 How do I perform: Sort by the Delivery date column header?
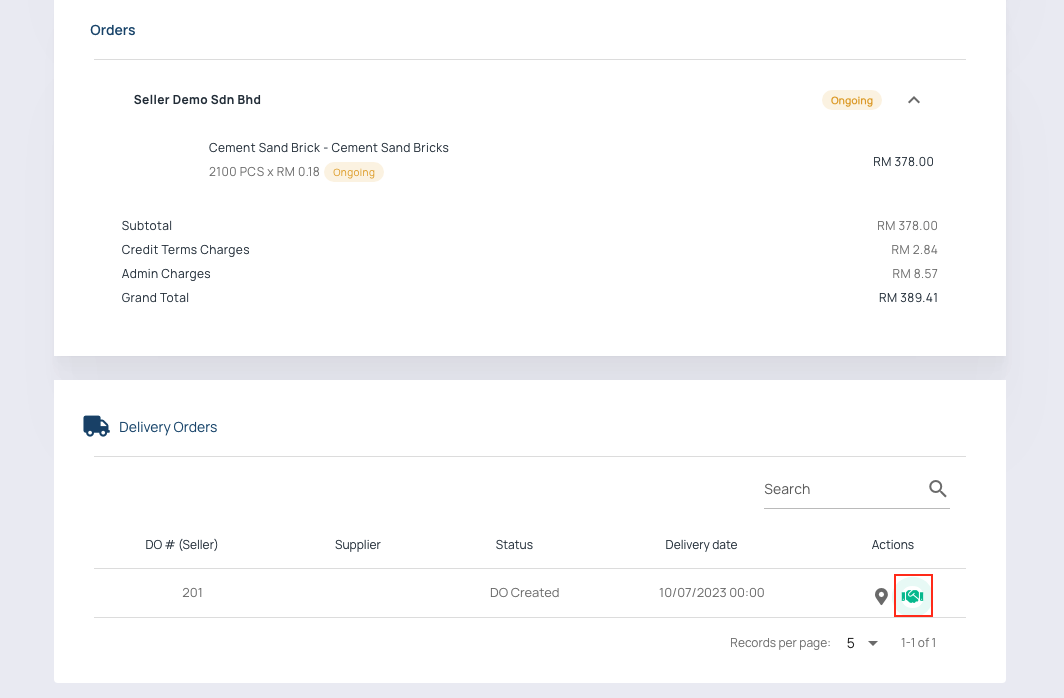[x=701, y=545]
